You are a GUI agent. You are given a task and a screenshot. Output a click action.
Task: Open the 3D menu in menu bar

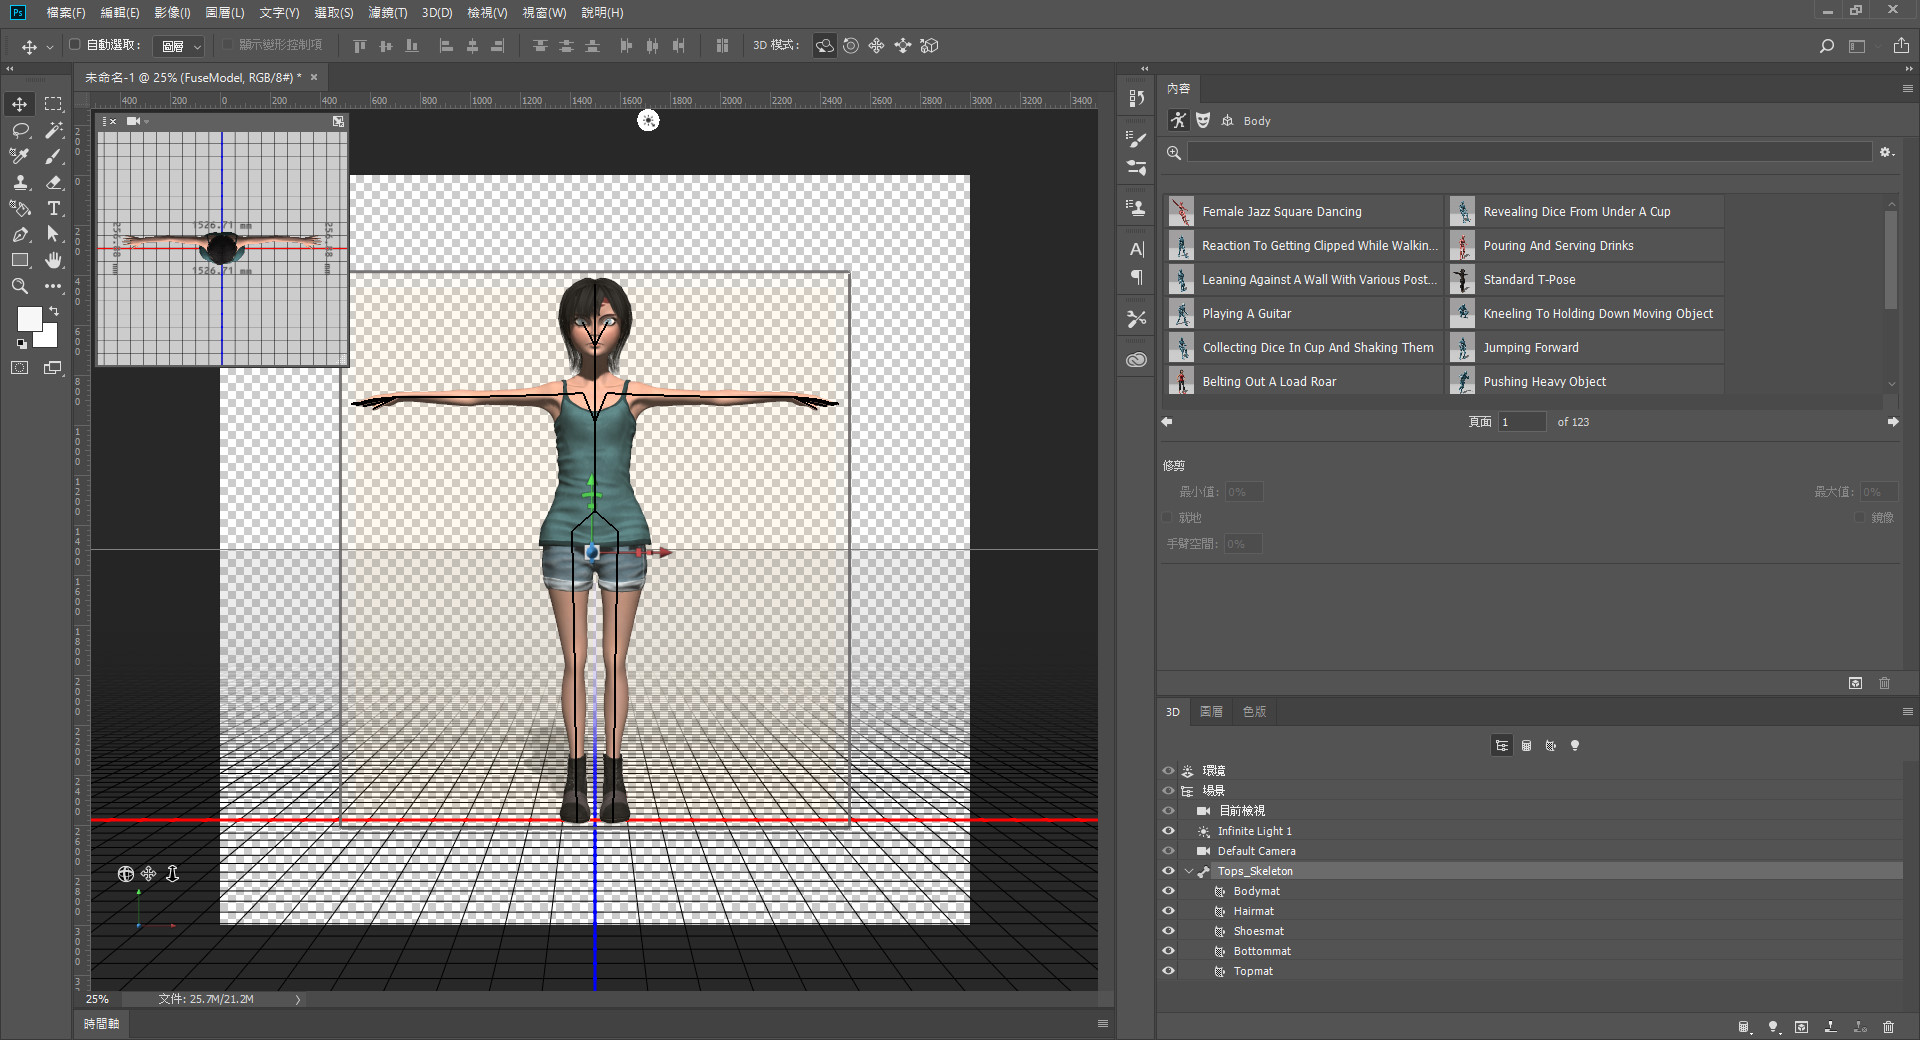coord(437,13)
